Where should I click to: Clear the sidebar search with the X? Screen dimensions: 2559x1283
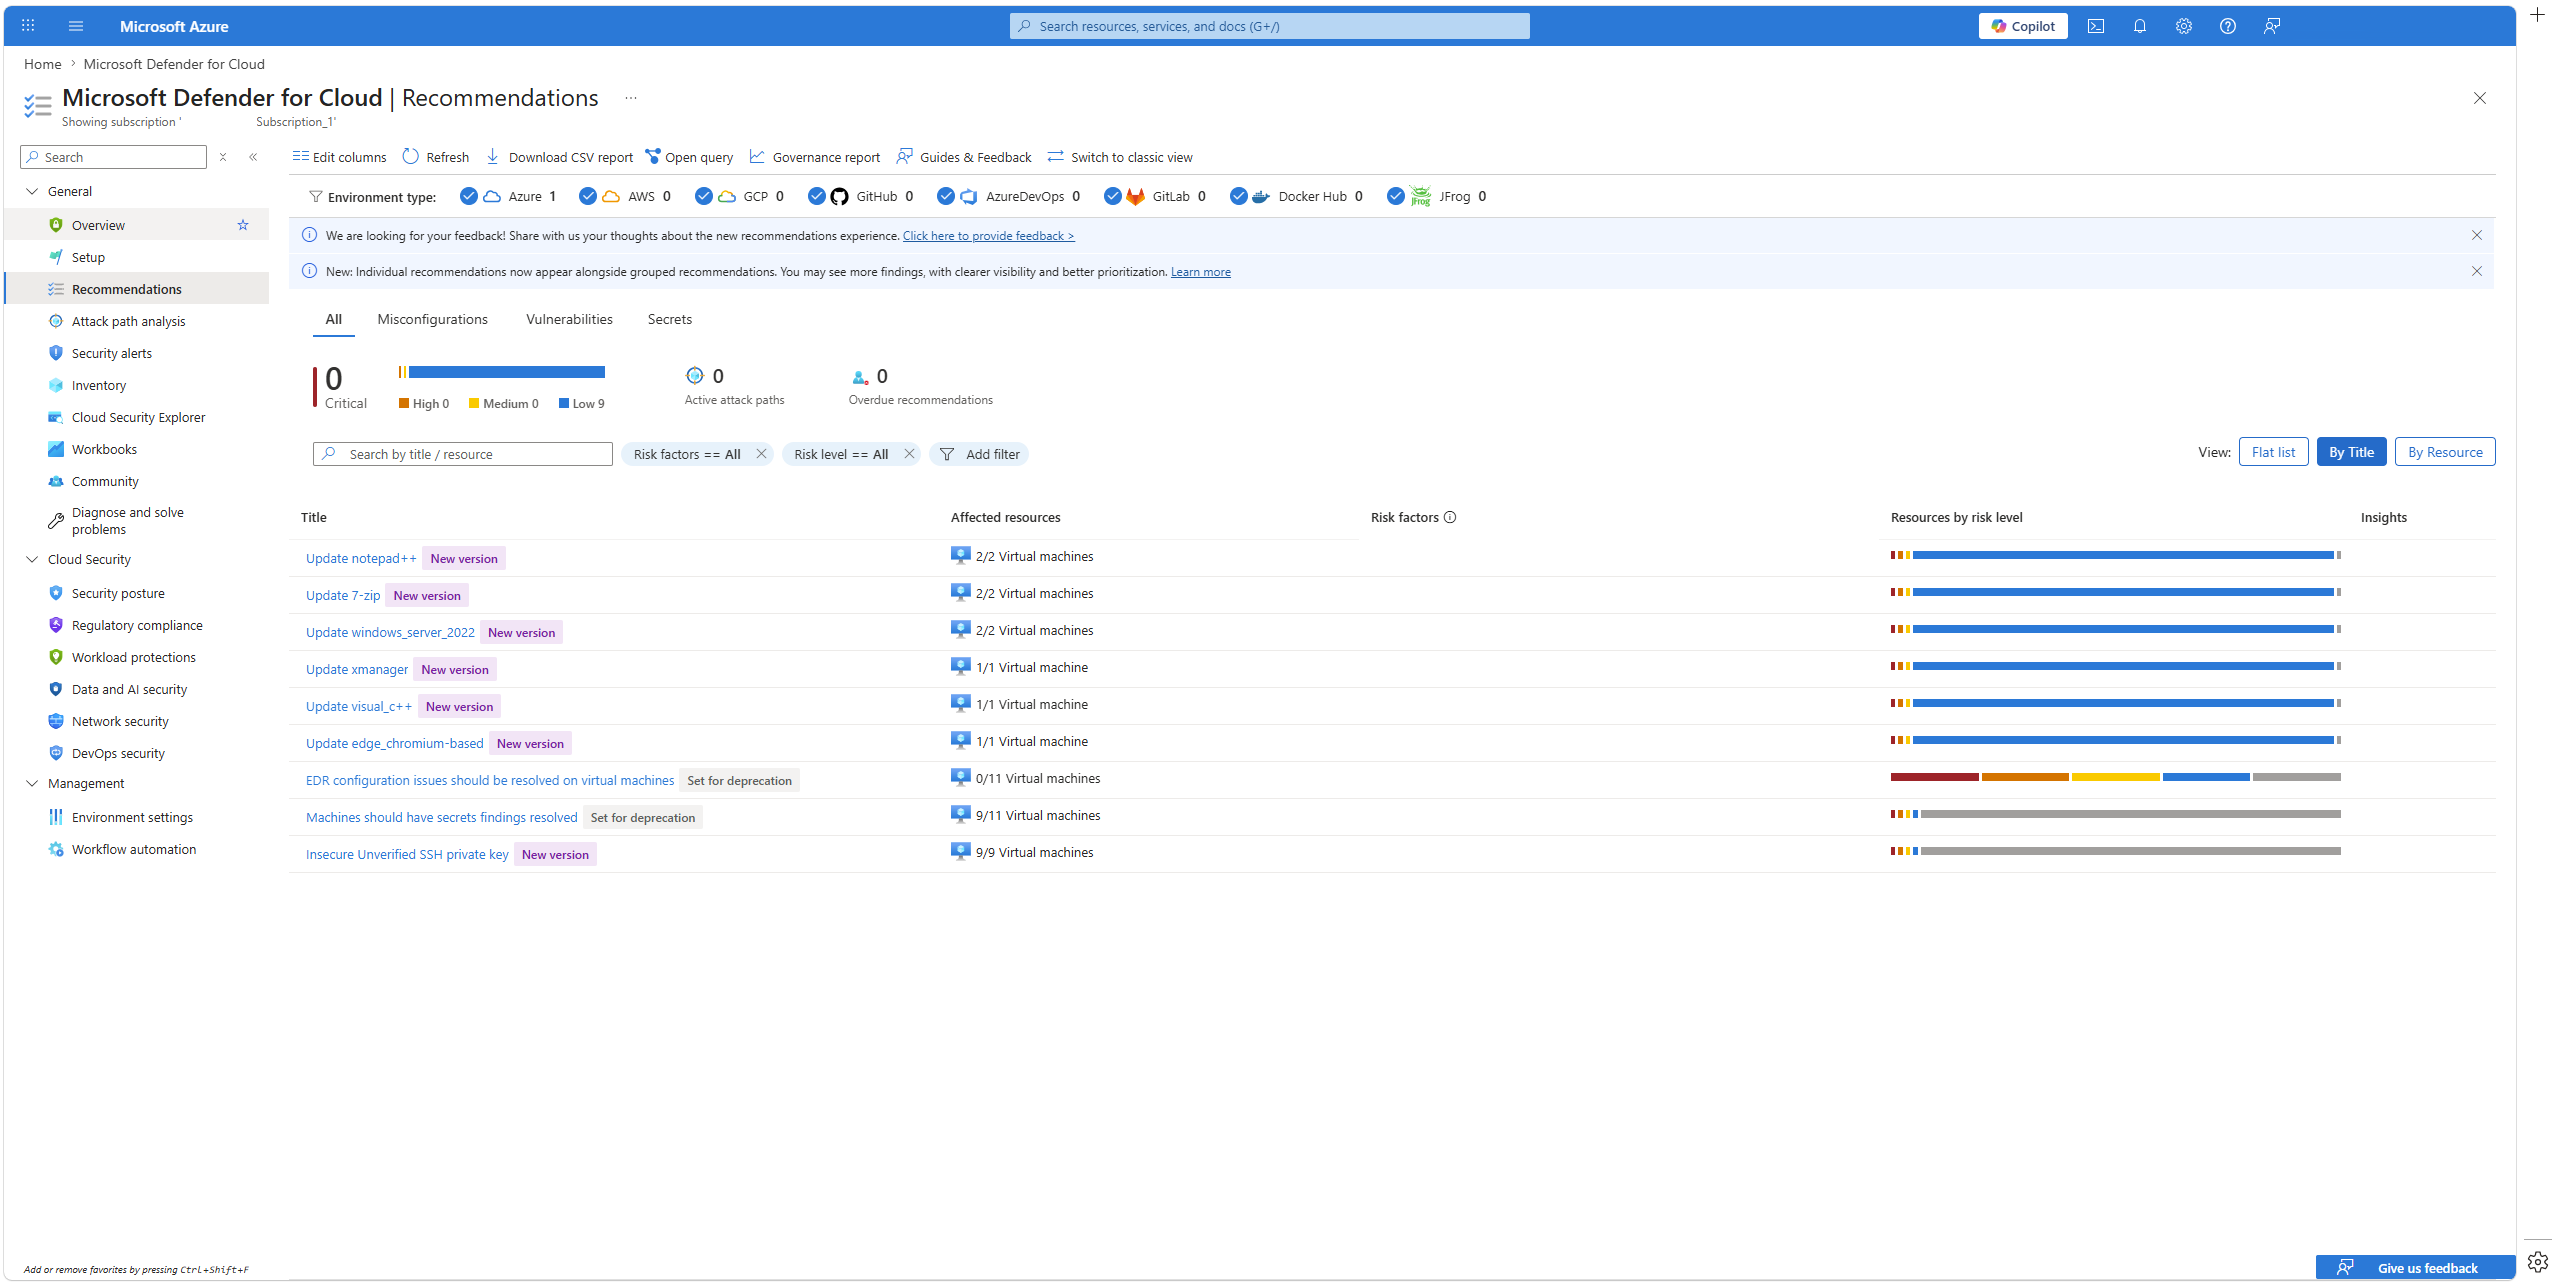(x=224, y=157)
